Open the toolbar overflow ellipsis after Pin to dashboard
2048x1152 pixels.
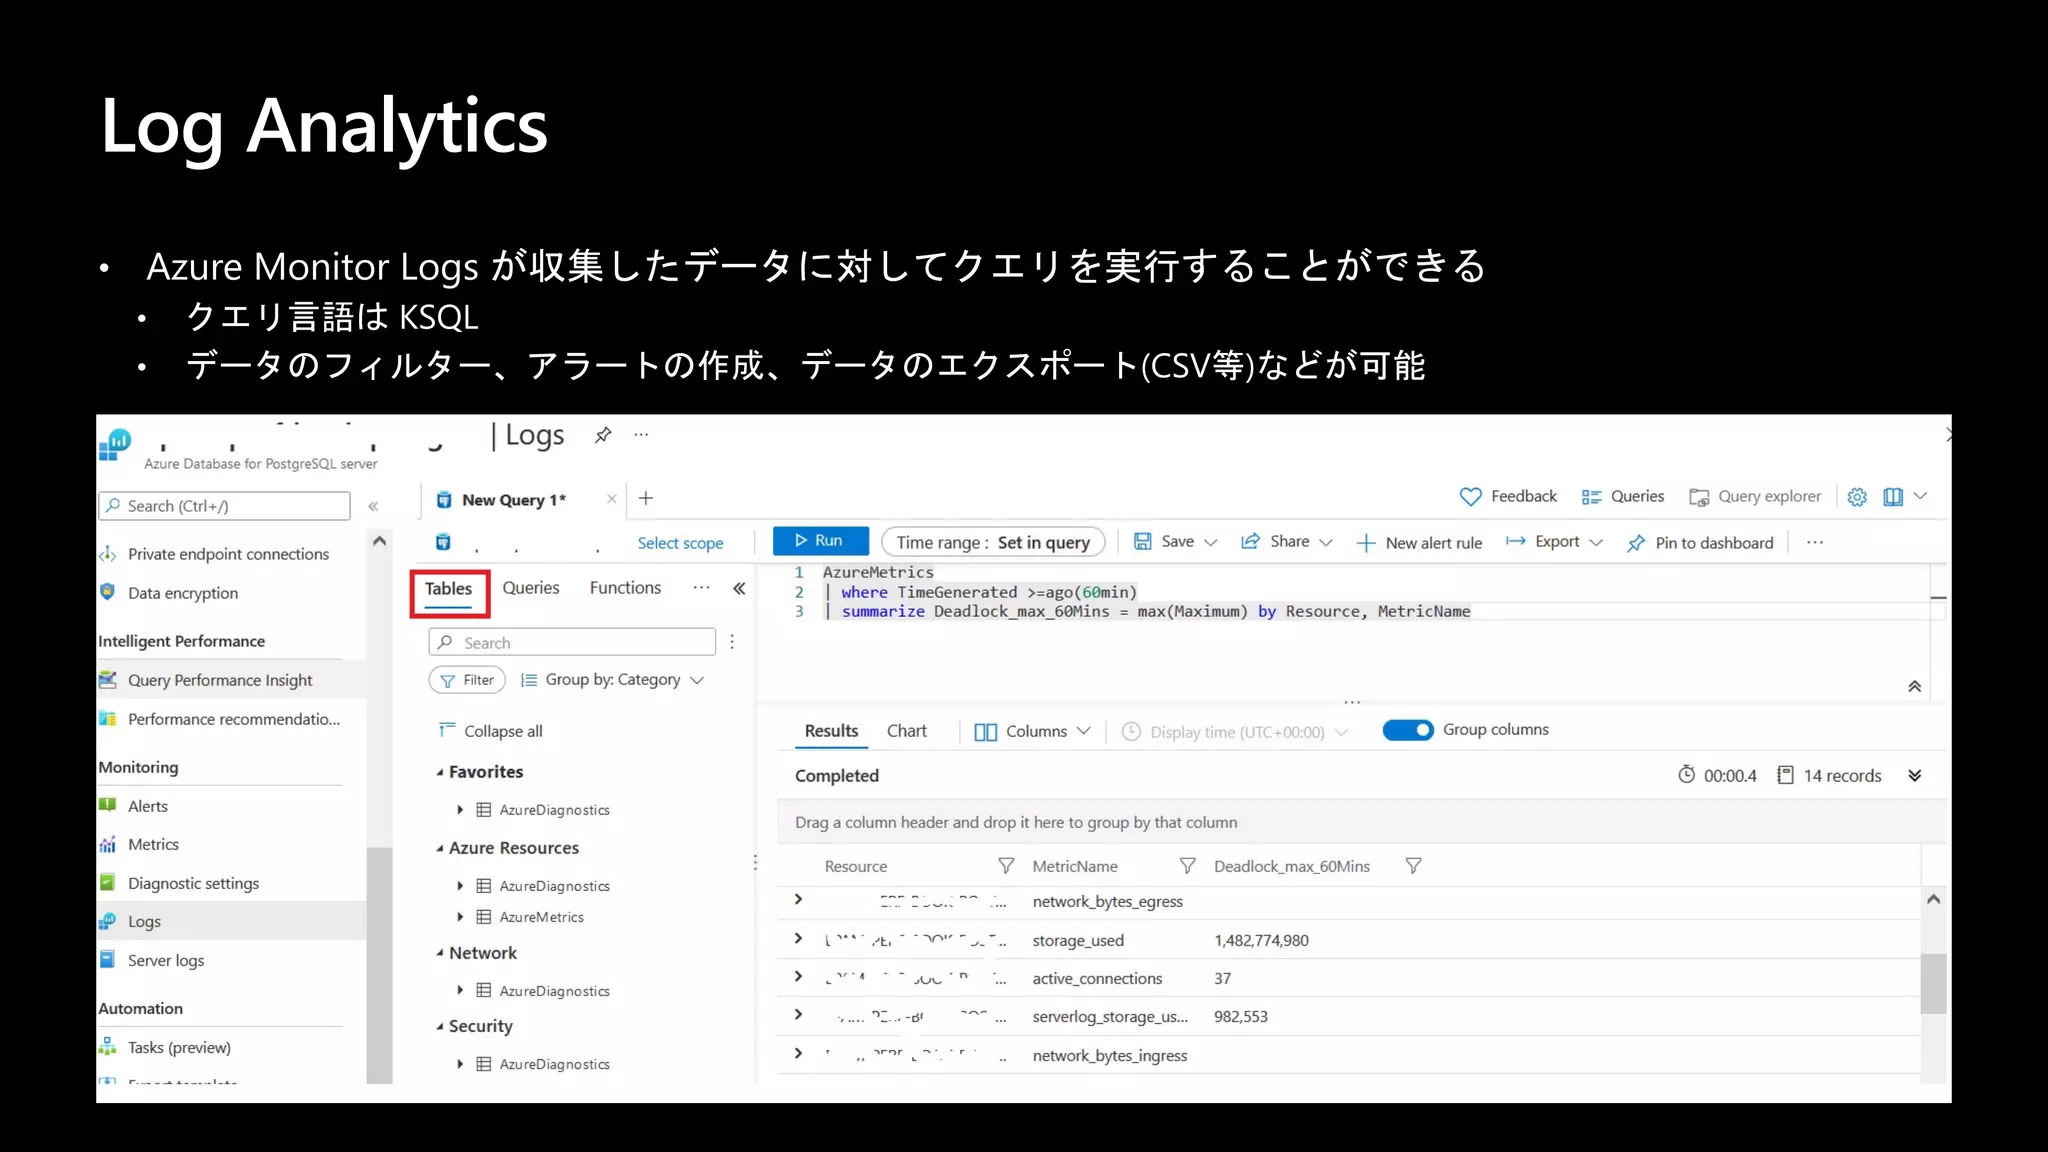pyautogui.click(x=1815, y=542)
